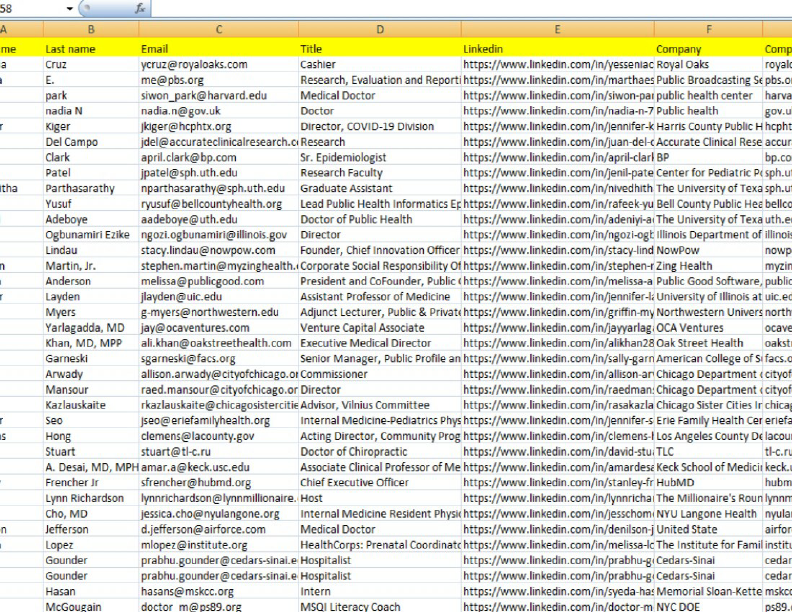Select title cell 'Graduate Assistant'
This screenshot has width=792, height=612.
[x=380, y=188]
